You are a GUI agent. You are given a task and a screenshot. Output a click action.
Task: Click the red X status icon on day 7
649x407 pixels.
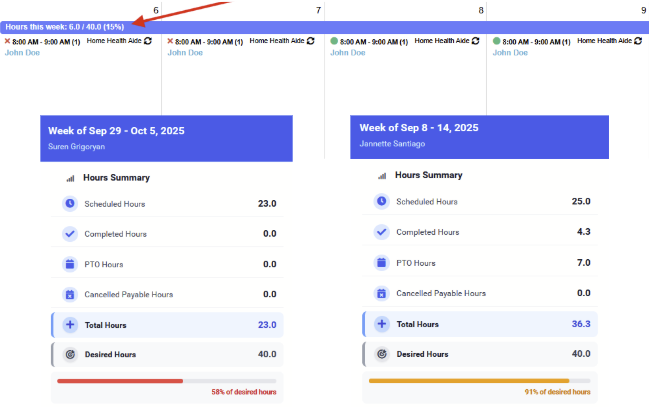point(170,41)
